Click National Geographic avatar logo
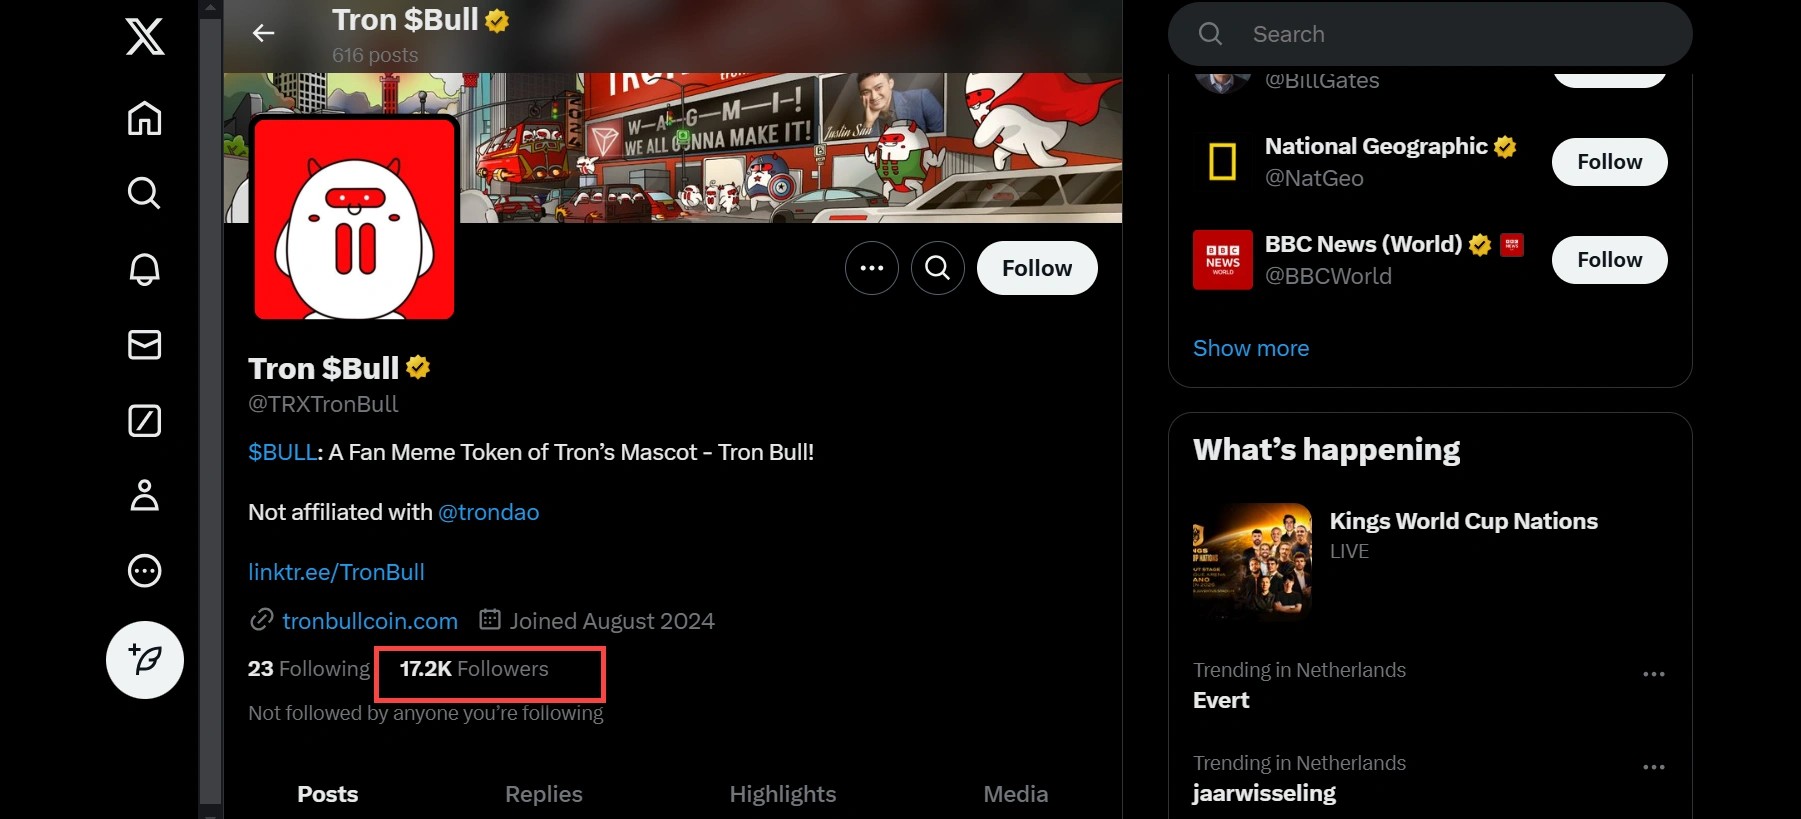The height and width of the screenshot is (819, 1801). coord(1223,162)
